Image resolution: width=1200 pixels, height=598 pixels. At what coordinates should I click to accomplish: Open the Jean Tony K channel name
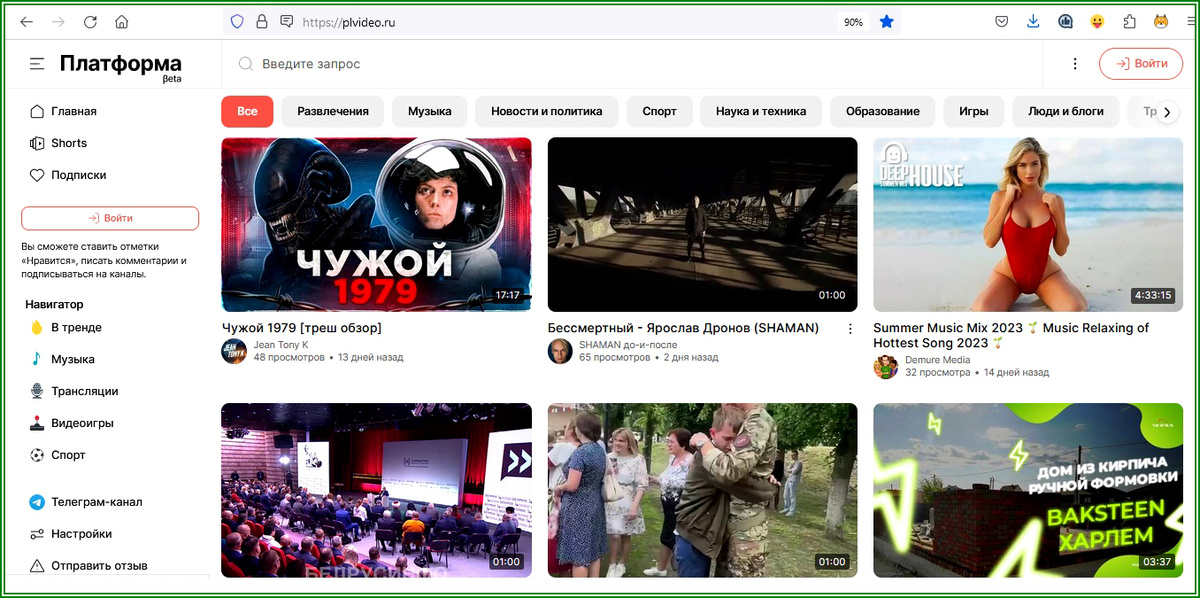point(281,345)
